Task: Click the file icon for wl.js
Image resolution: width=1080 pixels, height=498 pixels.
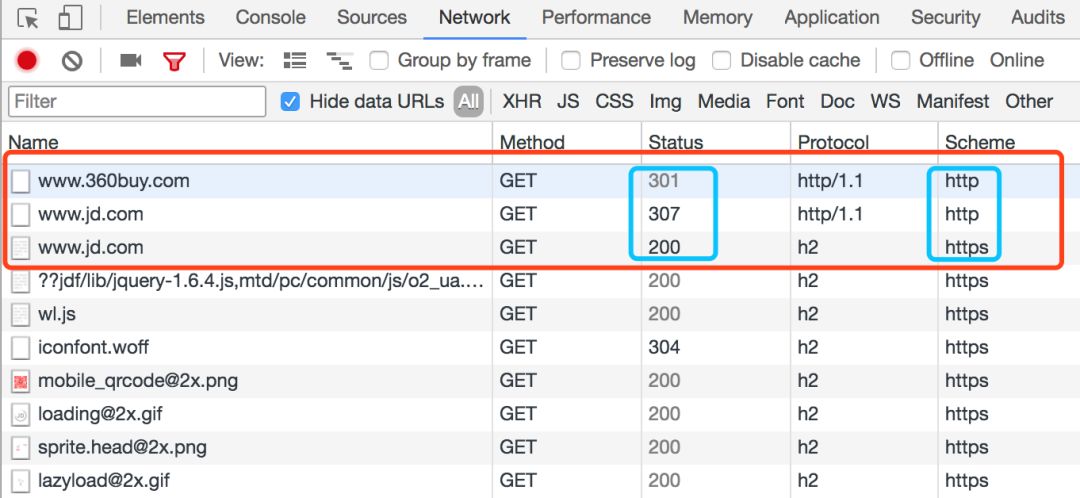Action: tap(21, 315)
